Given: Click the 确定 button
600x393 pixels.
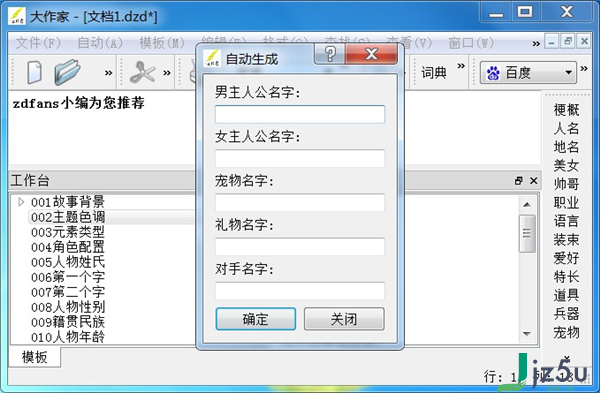Looking at the screenshot, I should point(256,319).
